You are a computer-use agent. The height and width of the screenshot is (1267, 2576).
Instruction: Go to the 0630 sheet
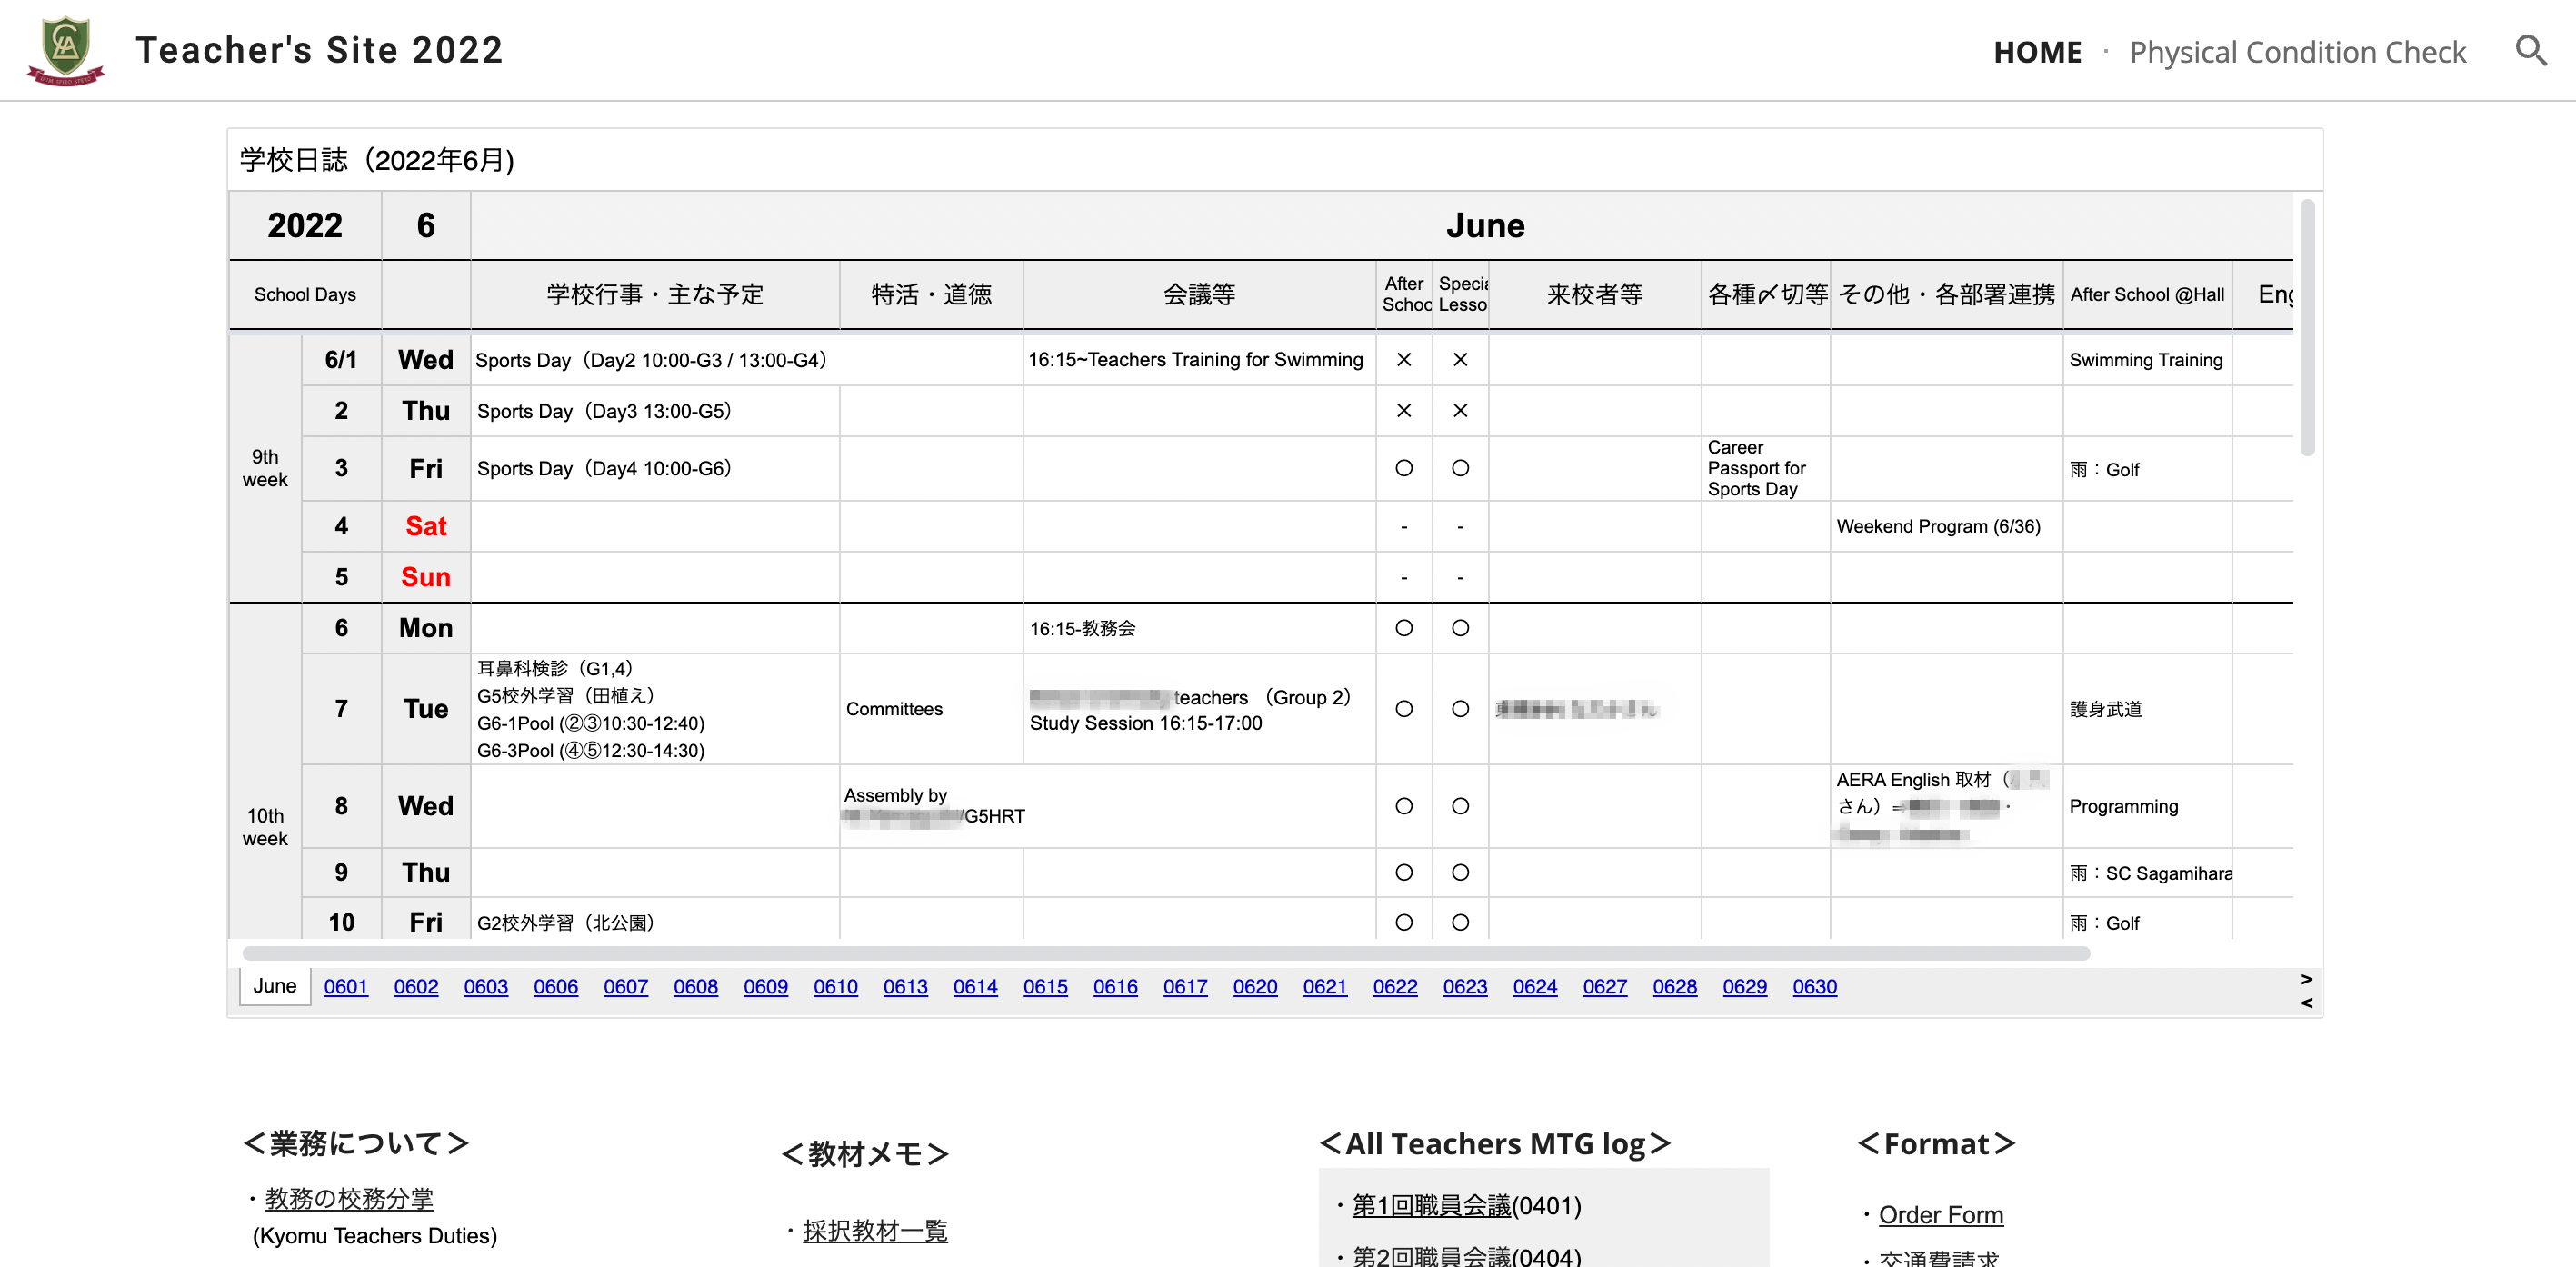click(1813, 987)
